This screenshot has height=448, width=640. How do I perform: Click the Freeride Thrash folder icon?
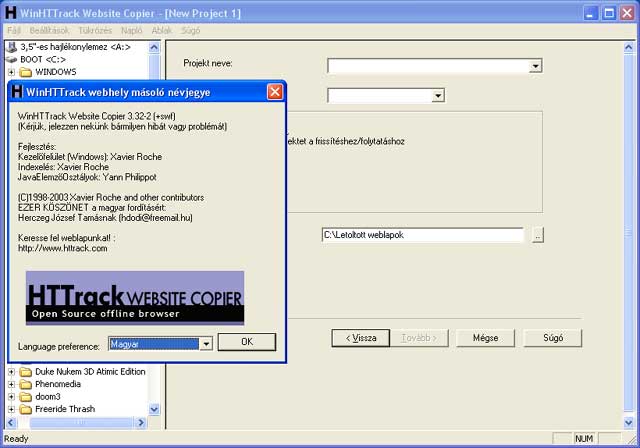coord(26,409)
